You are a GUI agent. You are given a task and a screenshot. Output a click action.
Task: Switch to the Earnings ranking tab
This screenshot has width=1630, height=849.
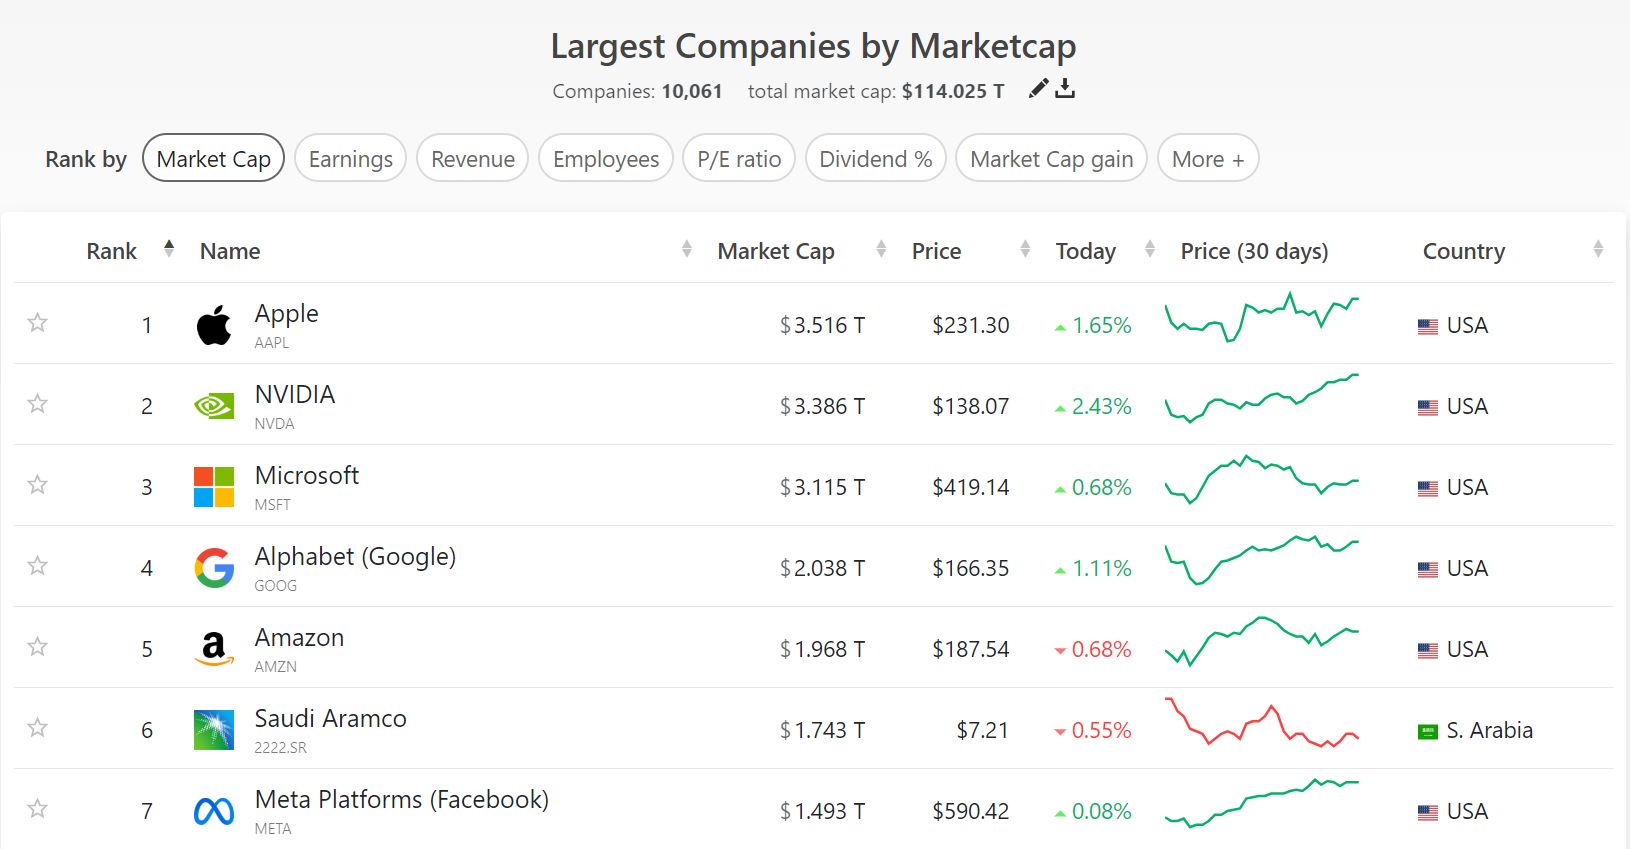point(351,158)
